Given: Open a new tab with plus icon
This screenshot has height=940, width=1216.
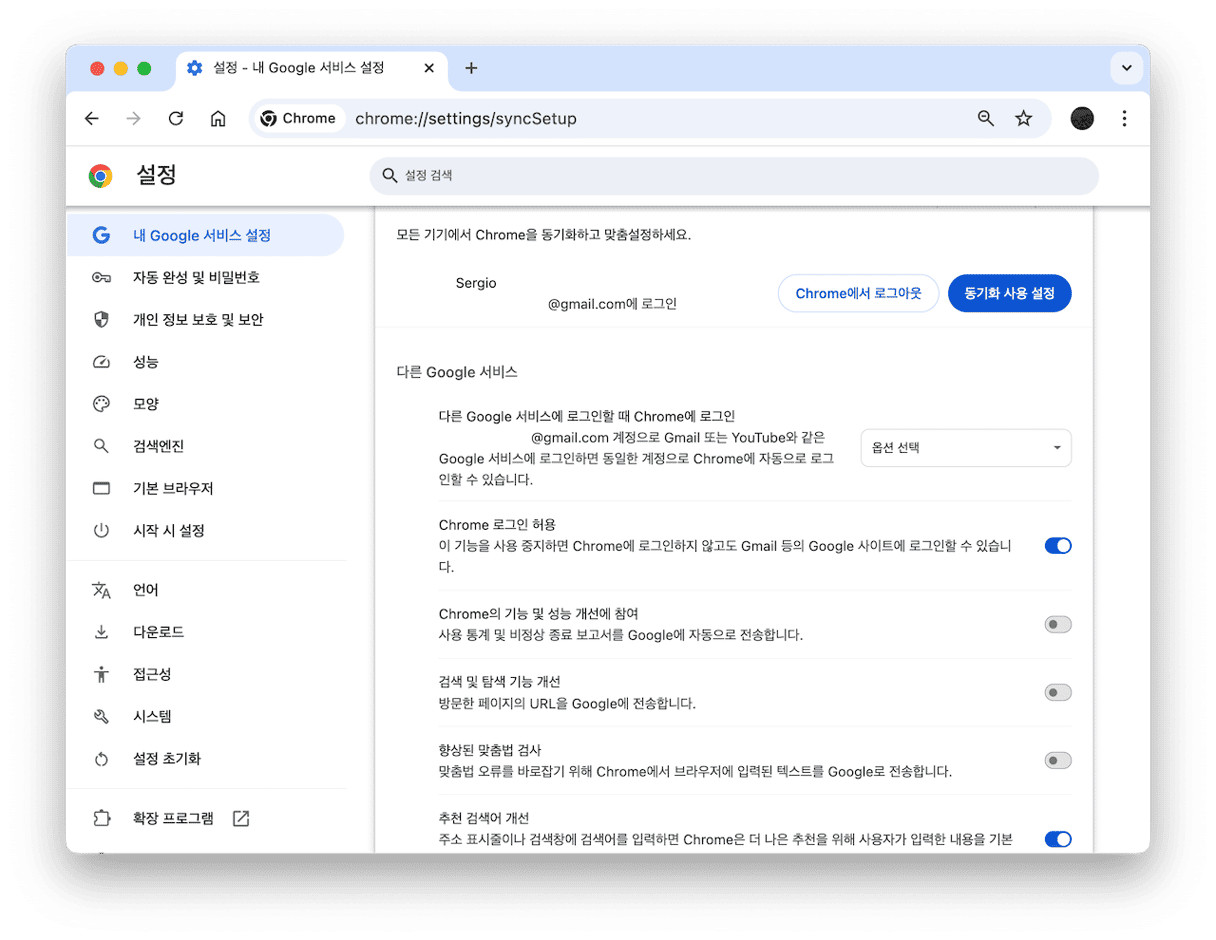Looking at the screenshot, I should [472, 68].
